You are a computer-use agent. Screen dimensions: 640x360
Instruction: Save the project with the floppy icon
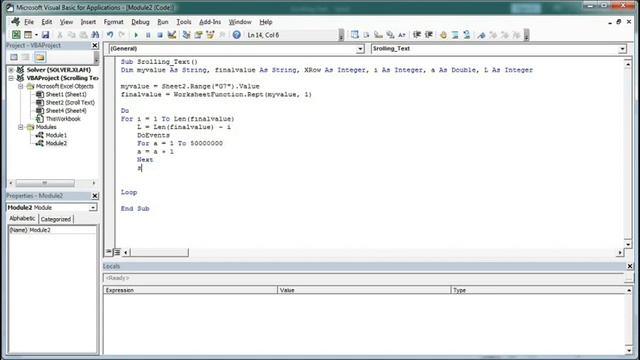pyautogui.click(x=45, y=35)
